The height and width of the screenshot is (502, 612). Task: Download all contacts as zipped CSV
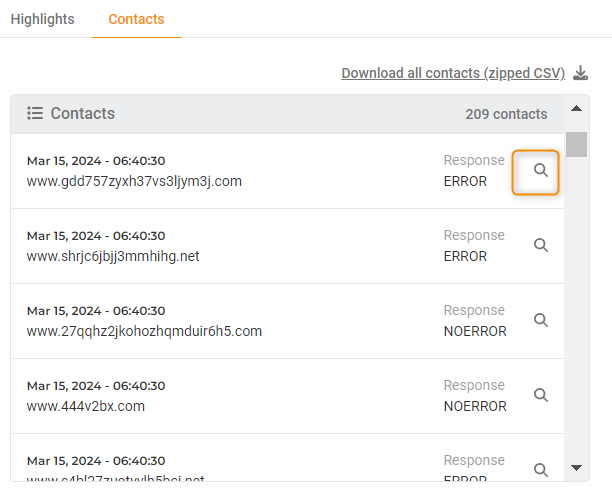[x=453, y=73]
